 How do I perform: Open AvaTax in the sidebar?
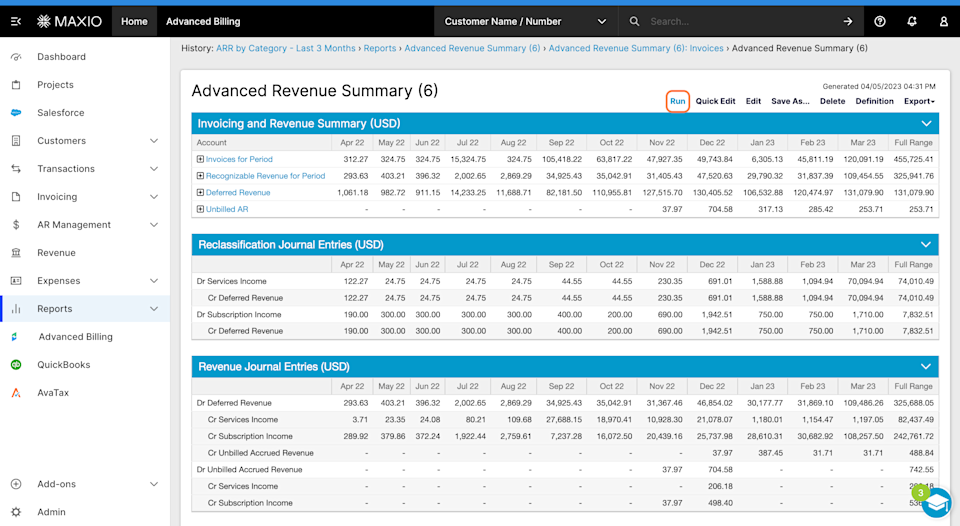pos(53,393)
